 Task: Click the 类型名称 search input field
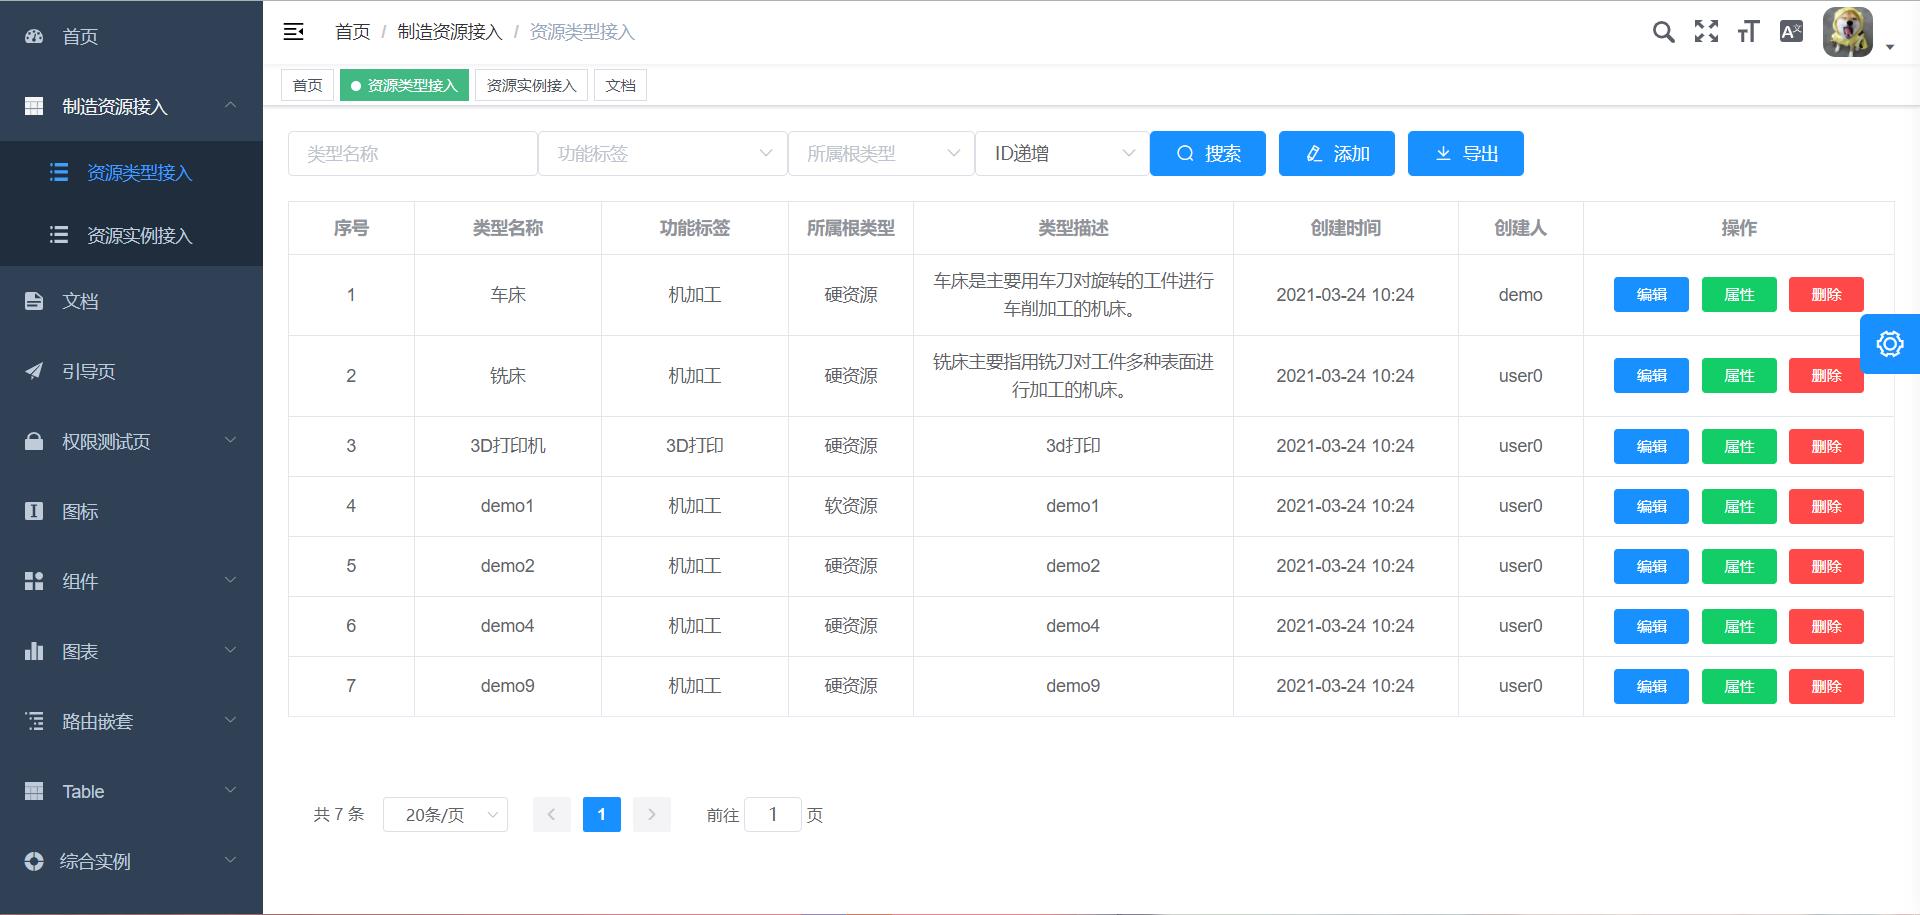(412, 154)
